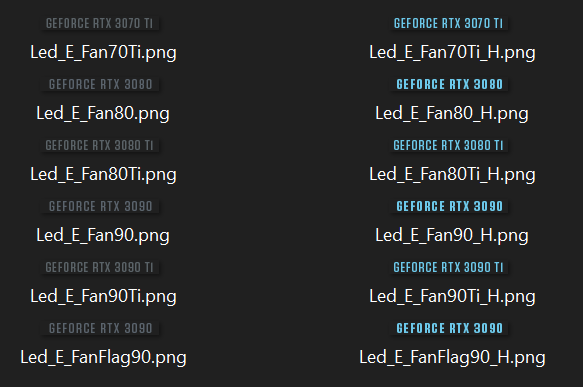Select gray GeForce RTX 3080 image above Led_E_Fan80.png

[100, 84]
